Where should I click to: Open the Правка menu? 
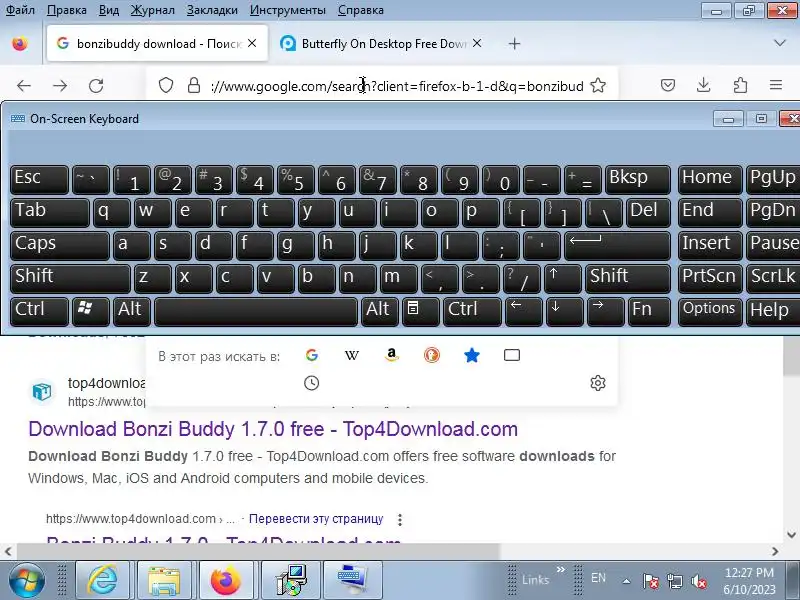coord(66,10)
